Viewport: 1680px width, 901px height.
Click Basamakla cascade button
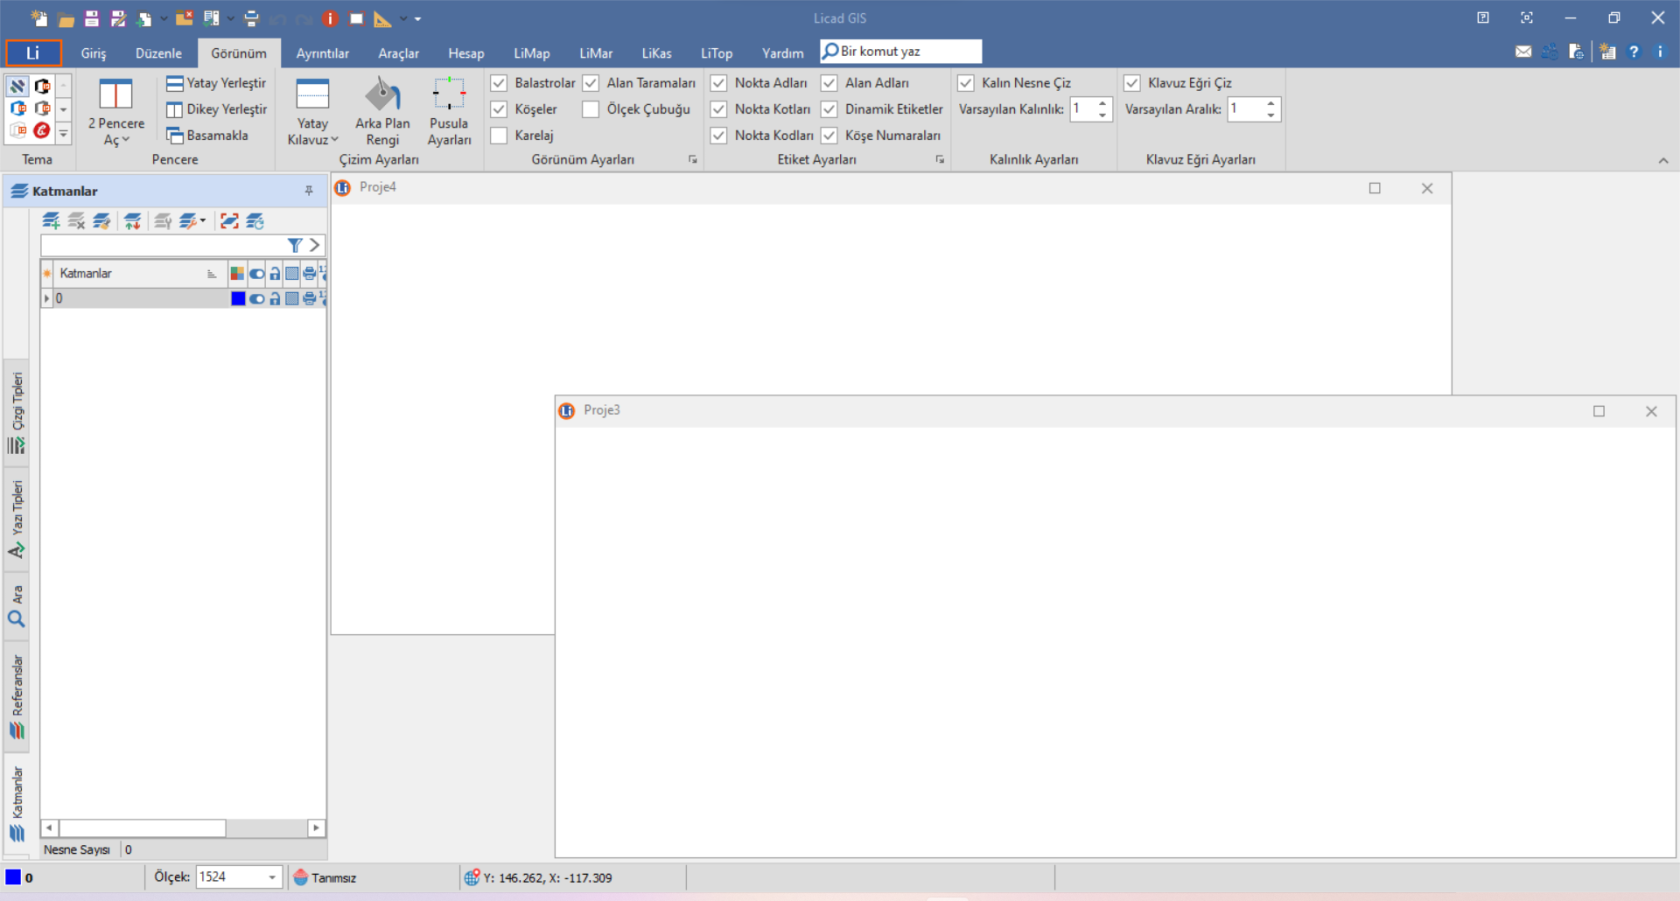pyautogui.click(x=207, y=135)
